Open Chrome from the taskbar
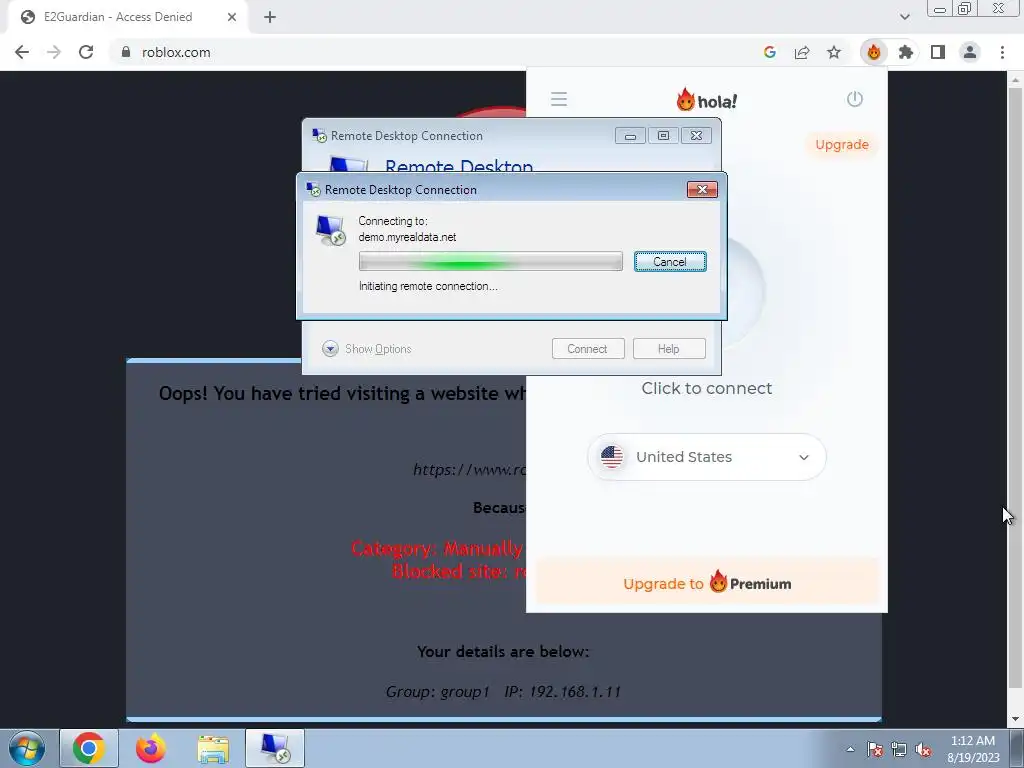Image resolution: width=1024 pixels, height=768 pixels. point(89,748)
